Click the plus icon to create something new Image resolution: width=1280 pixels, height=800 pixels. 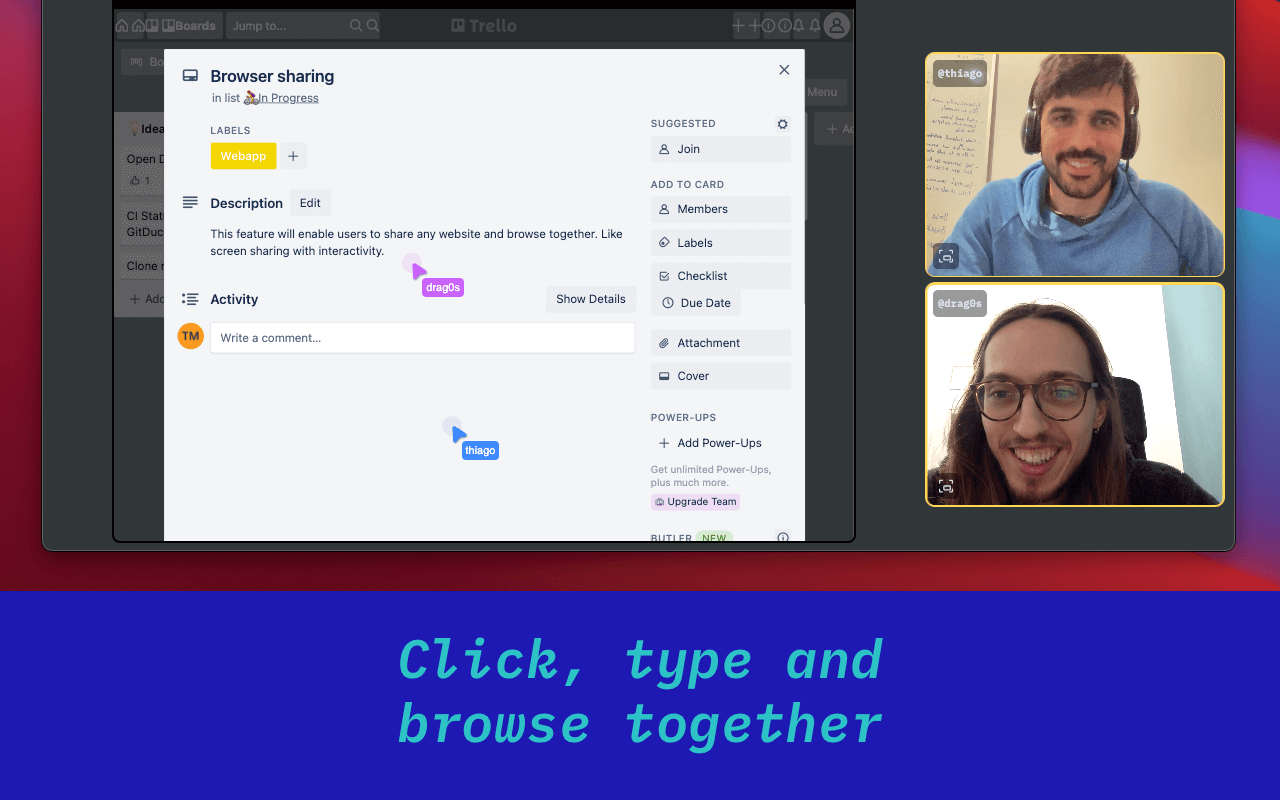[746, 26]
